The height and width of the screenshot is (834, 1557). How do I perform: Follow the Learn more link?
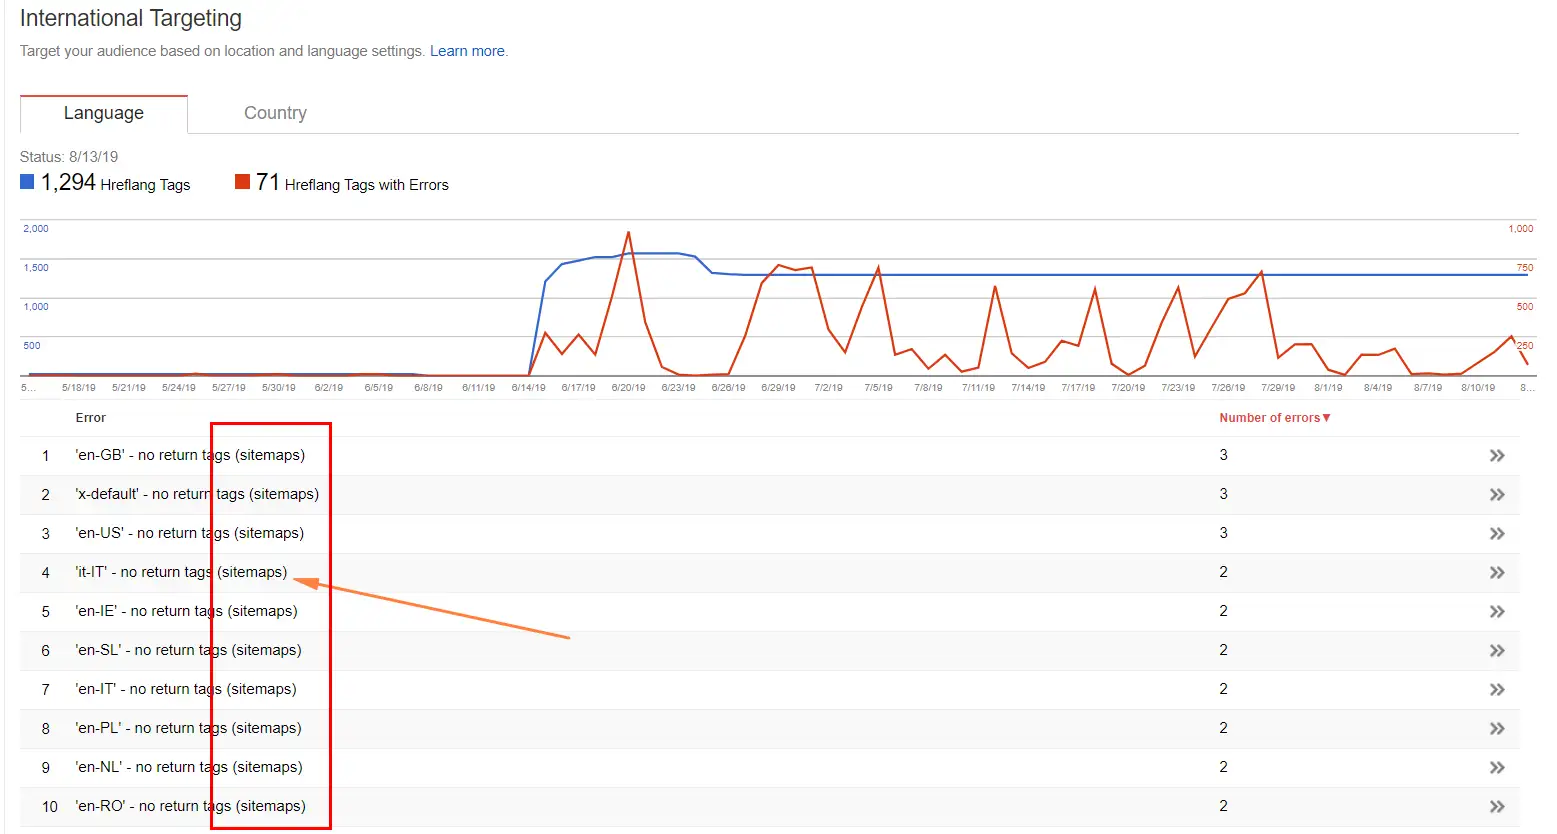point(467,51)
